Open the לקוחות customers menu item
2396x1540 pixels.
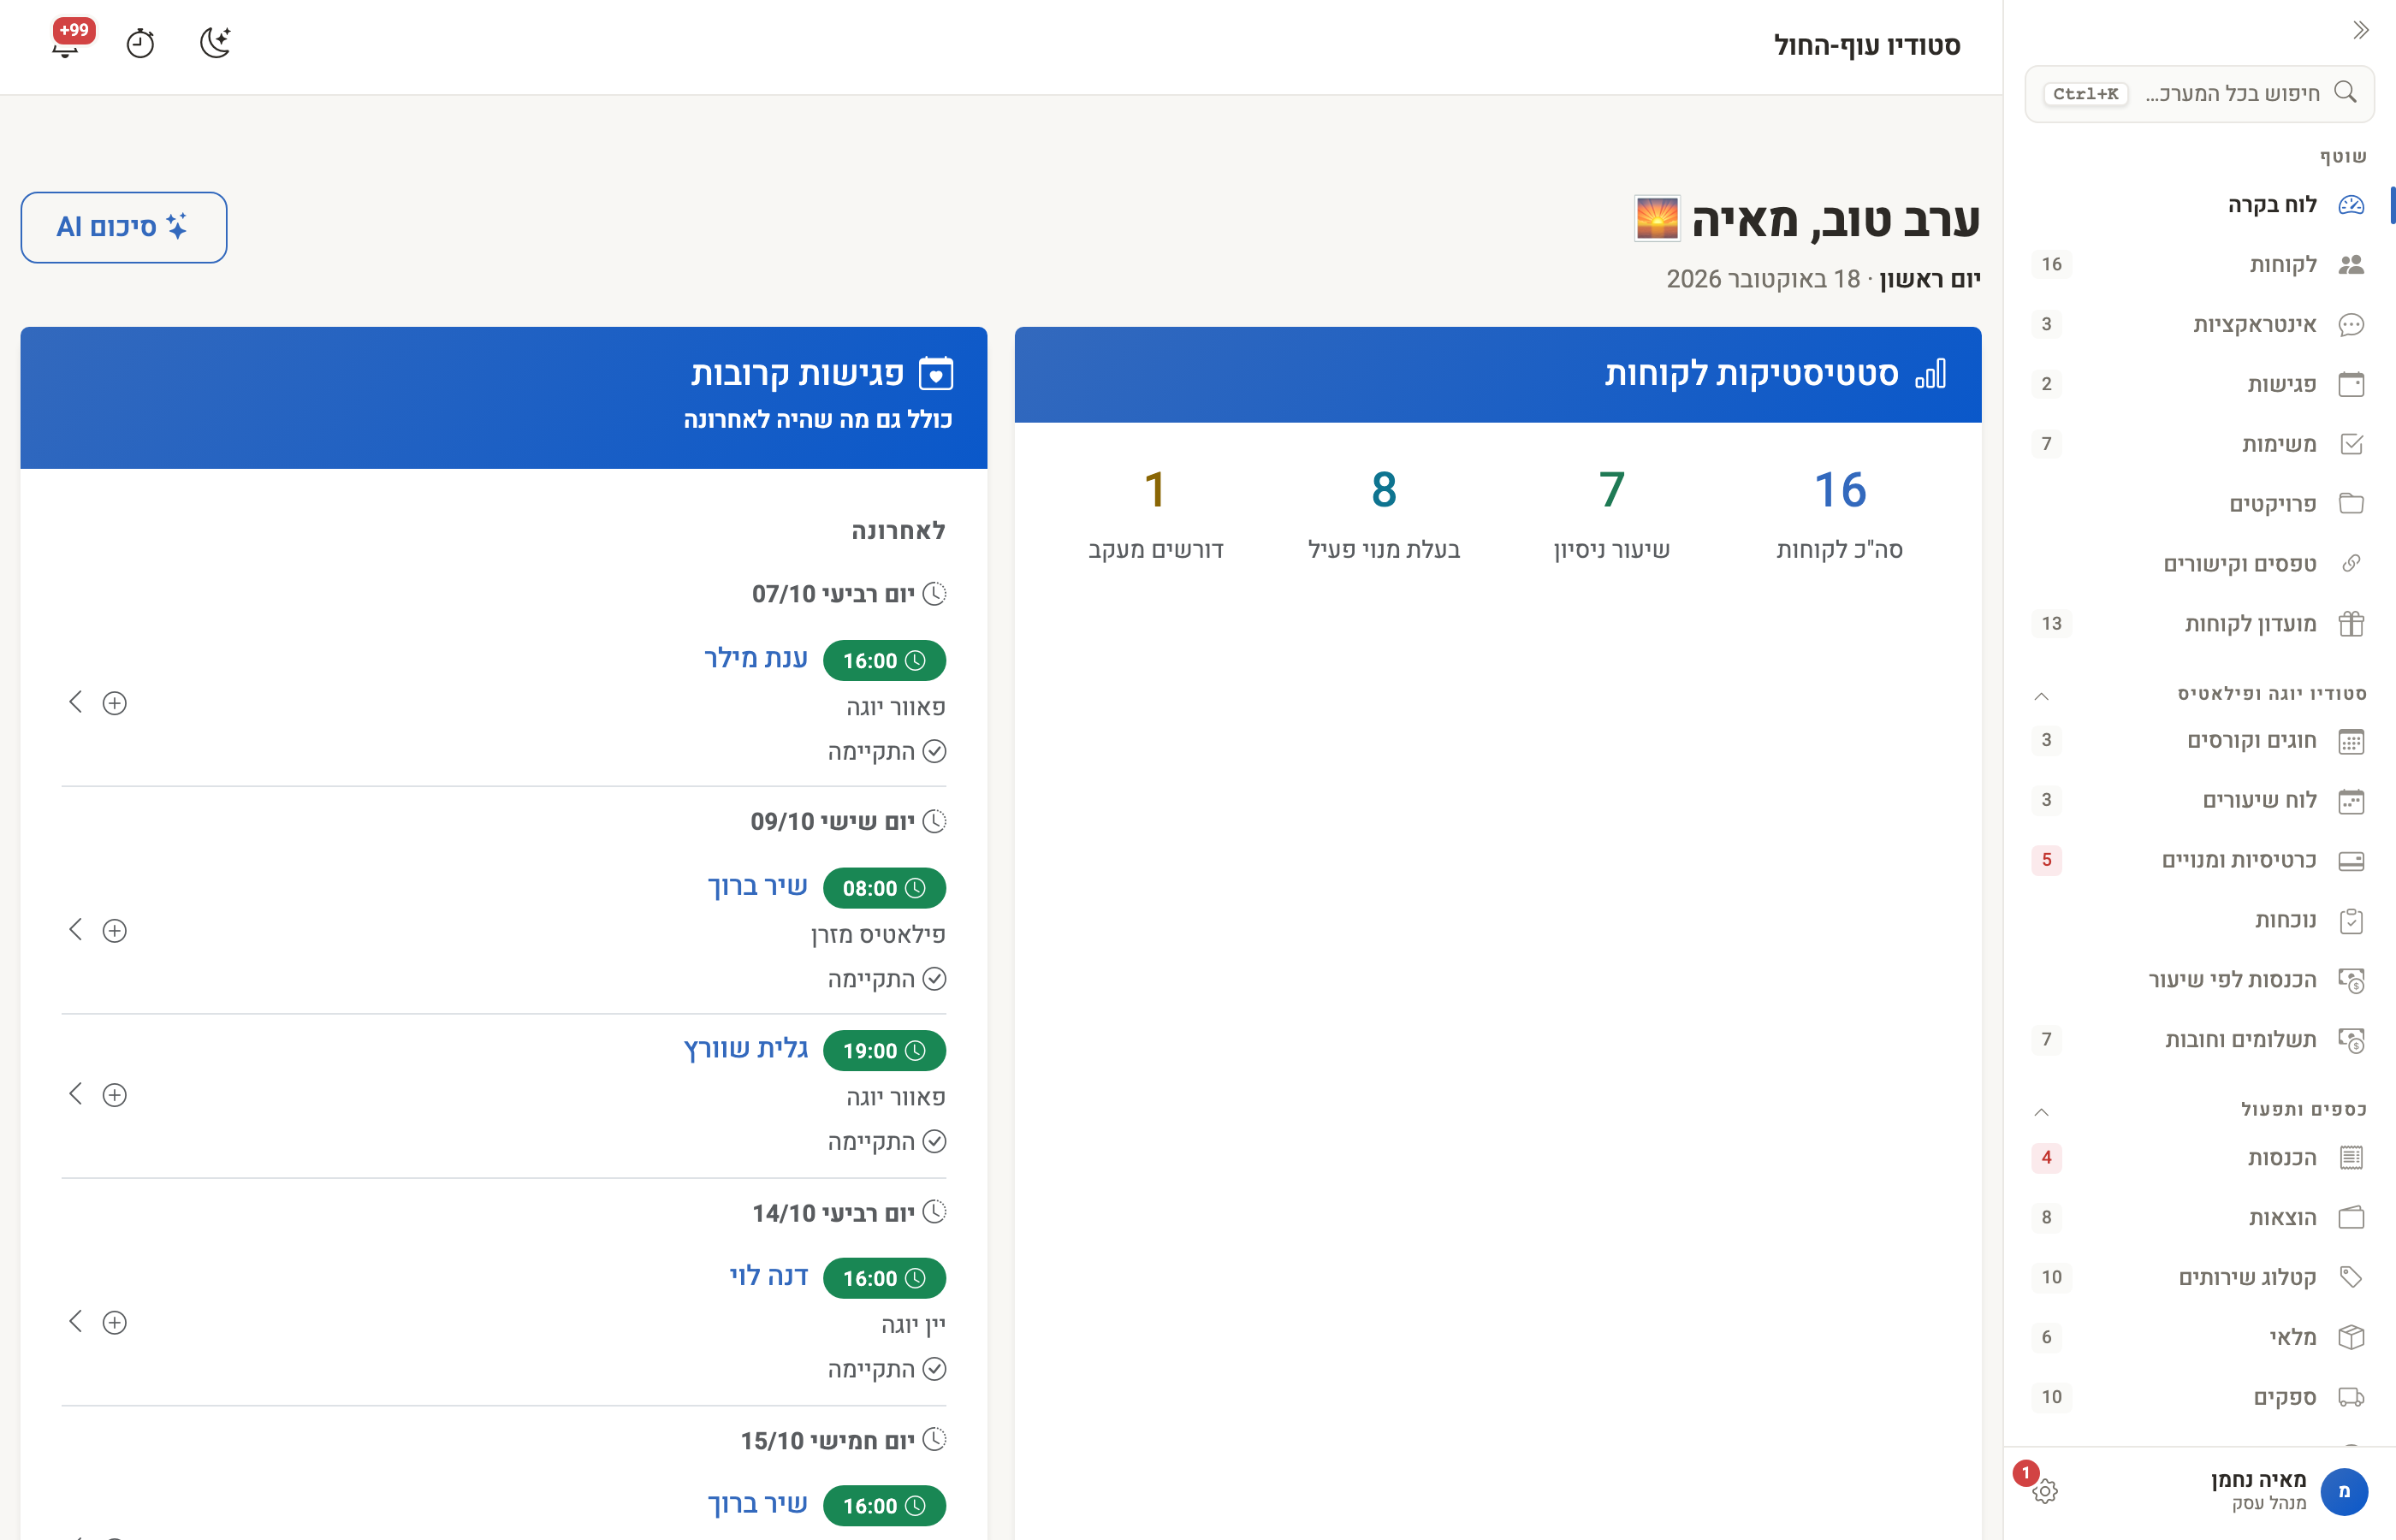(x=2199, y=265)
